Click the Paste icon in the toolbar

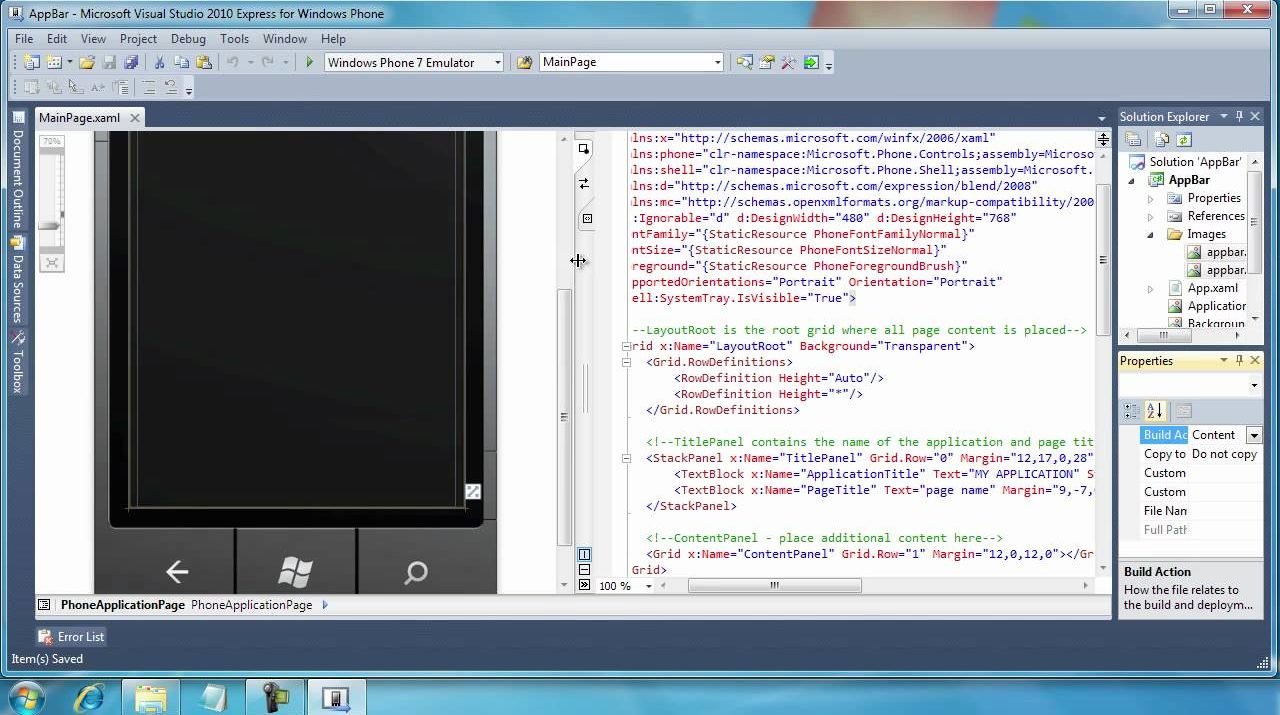204,62
